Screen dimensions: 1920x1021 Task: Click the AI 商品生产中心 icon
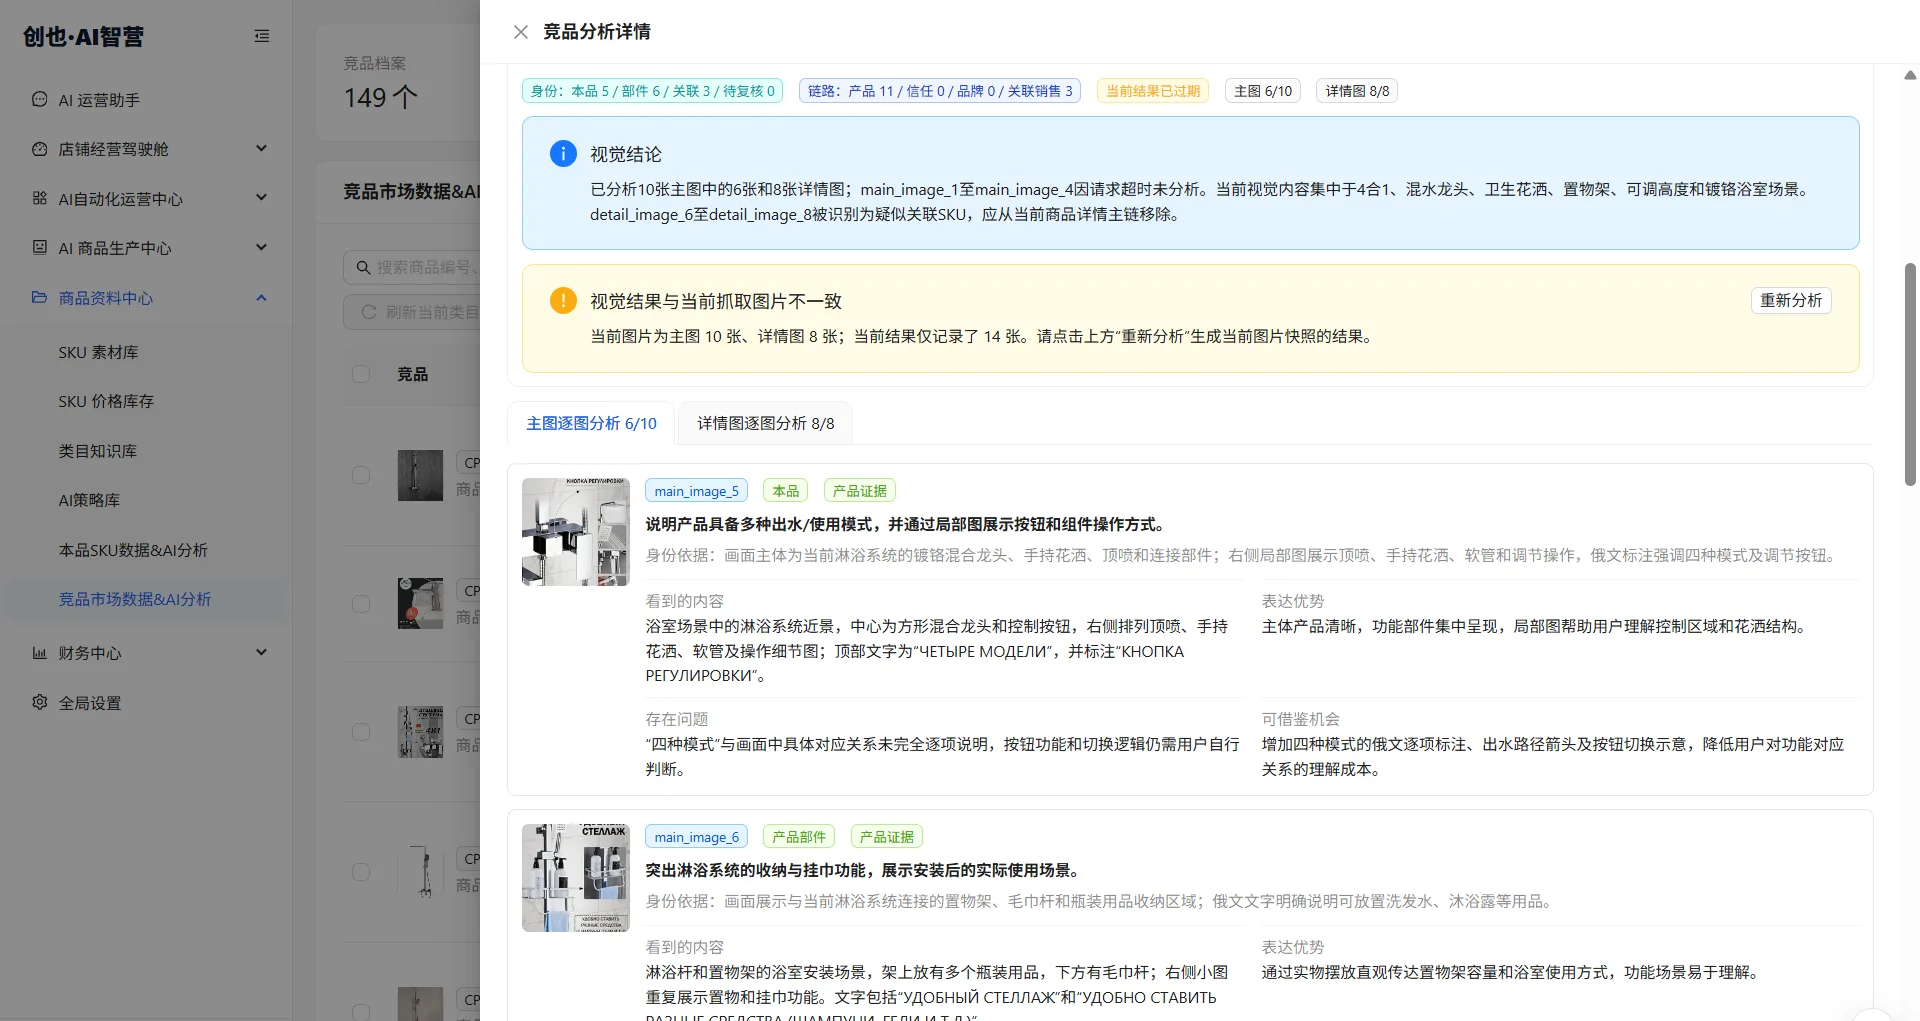tap(40, 247)
